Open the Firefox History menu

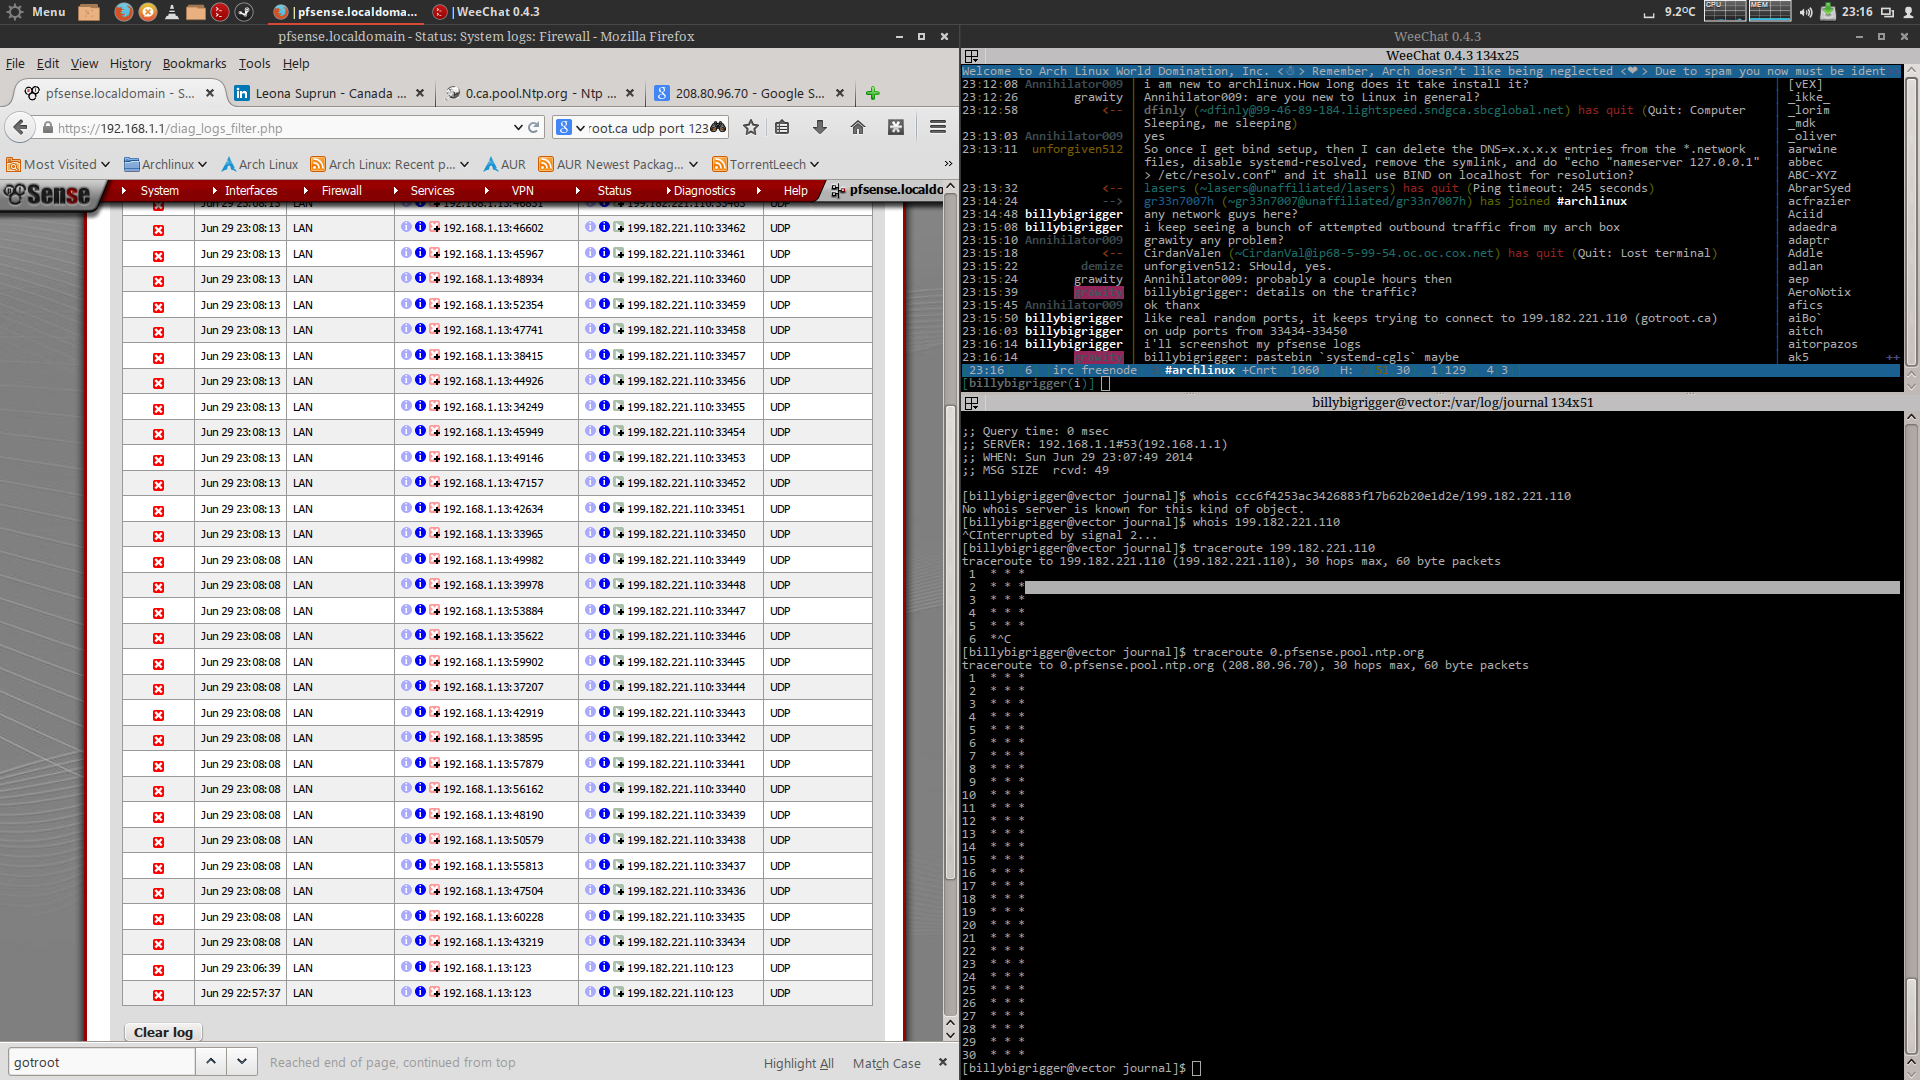[x=130, y=63]
